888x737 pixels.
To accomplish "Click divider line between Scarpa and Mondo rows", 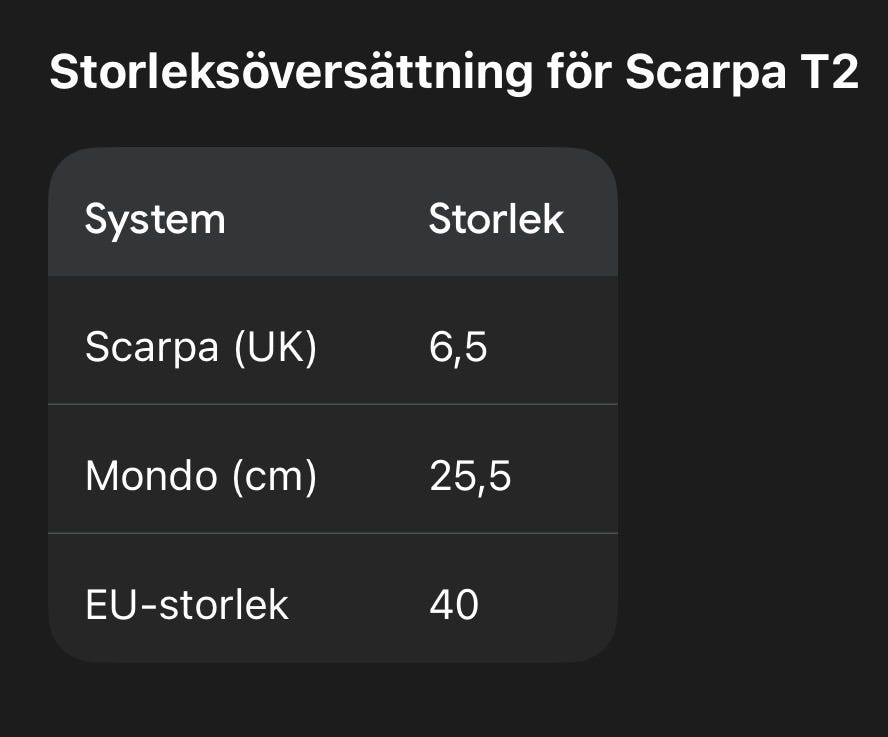I will (333, 404).
